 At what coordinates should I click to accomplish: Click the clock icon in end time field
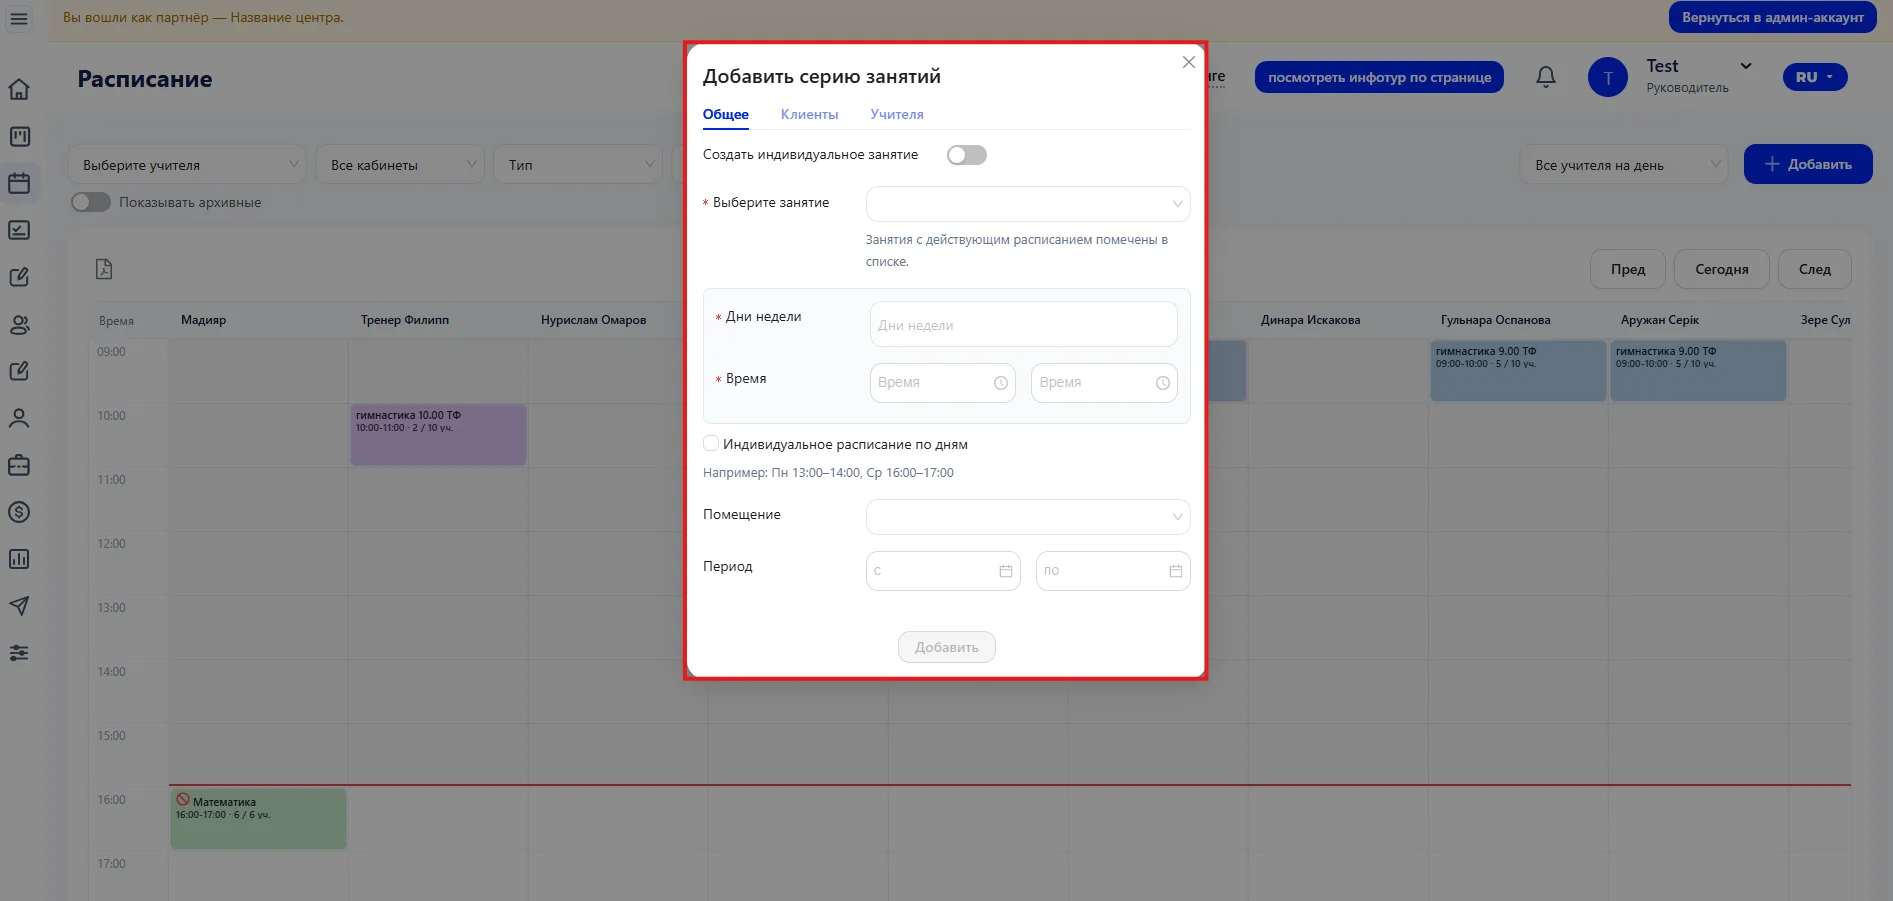[1162, 383]
